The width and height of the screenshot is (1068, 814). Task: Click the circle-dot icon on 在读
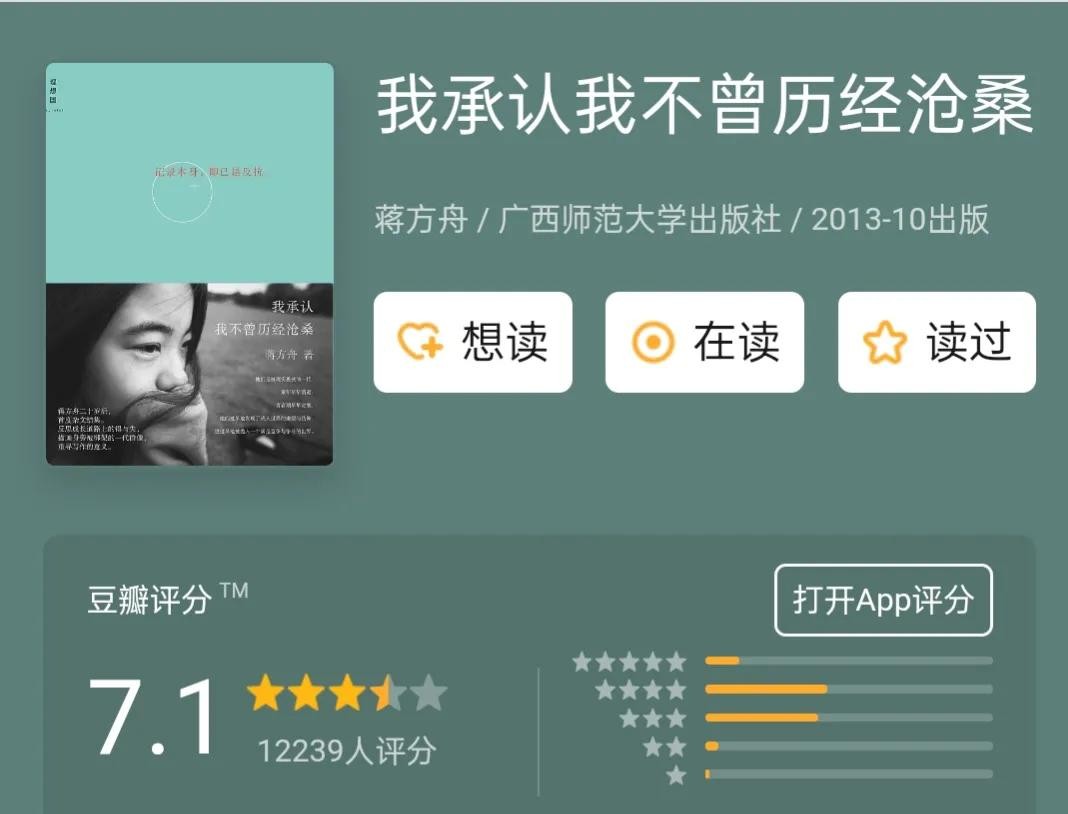tap(653, 342)
